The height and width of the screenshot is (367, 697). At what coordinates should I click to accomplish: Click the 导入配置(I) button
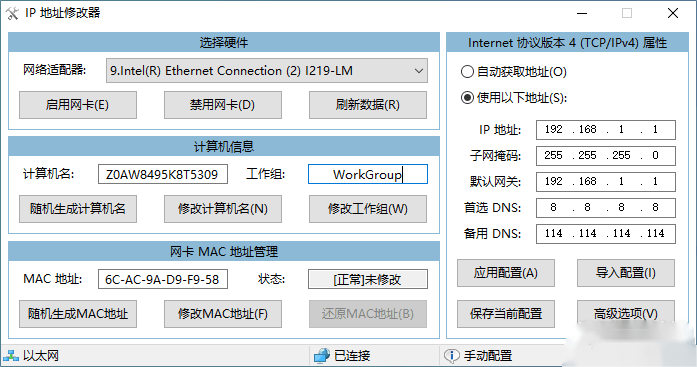pyautogui.click(x=626, y=273)
